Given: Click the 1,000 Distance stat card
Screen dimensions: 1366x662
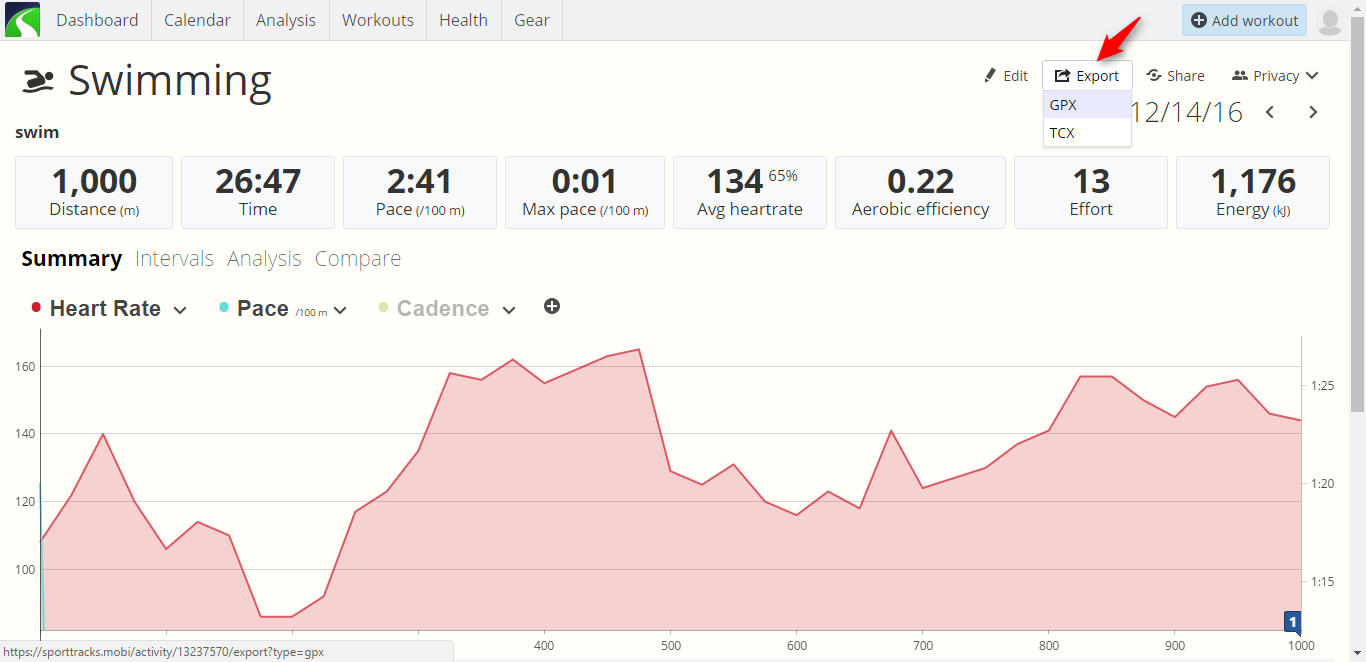Looking at the screenshot, I should tap(94, 192).
